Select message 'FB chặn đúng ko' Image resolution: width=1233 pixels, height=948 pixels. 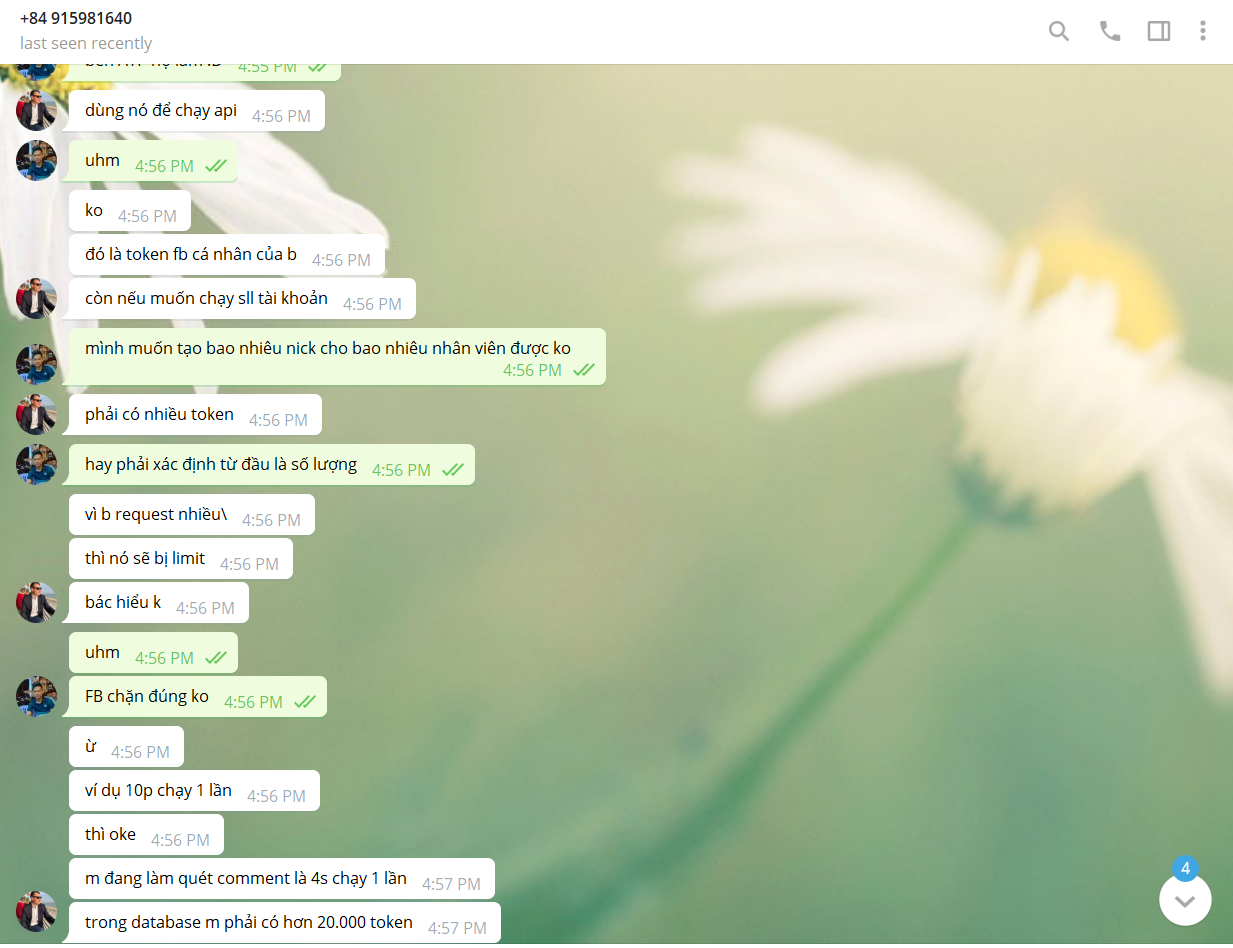tap(197, 697)
